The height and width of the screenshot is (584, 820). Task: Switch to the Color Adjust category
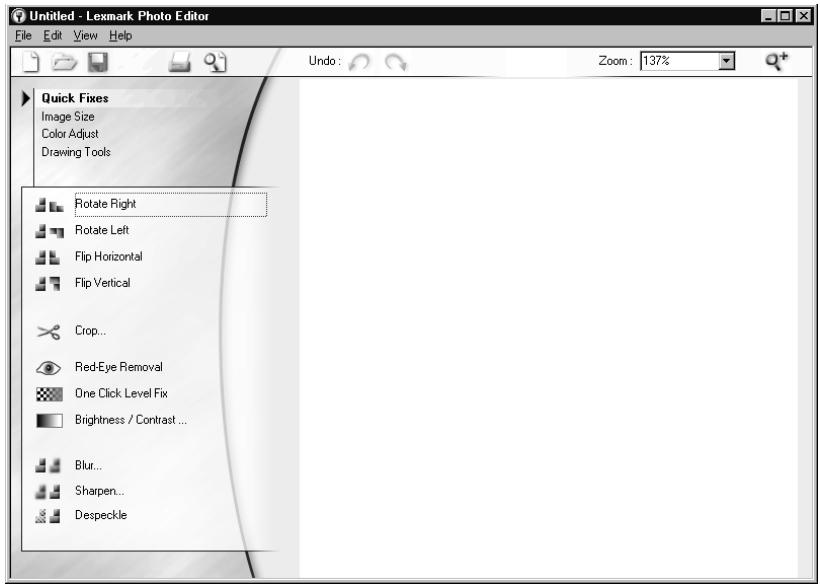tap(70, 134)
